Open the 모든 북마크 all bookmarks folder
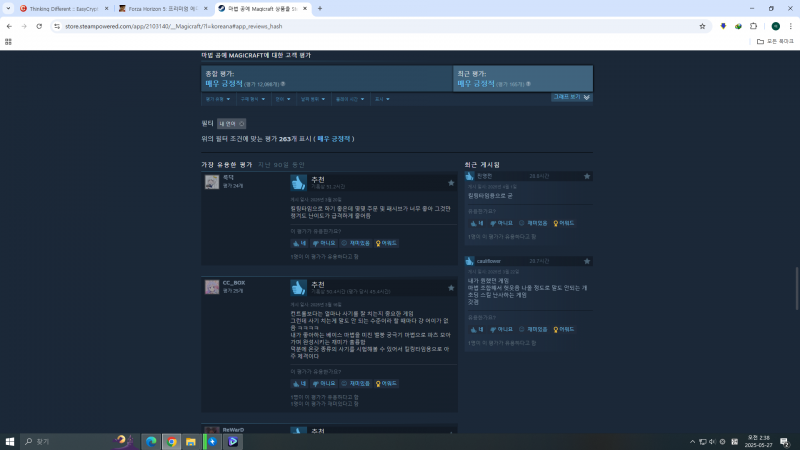The image size is (800, 450). coord(775,41)
